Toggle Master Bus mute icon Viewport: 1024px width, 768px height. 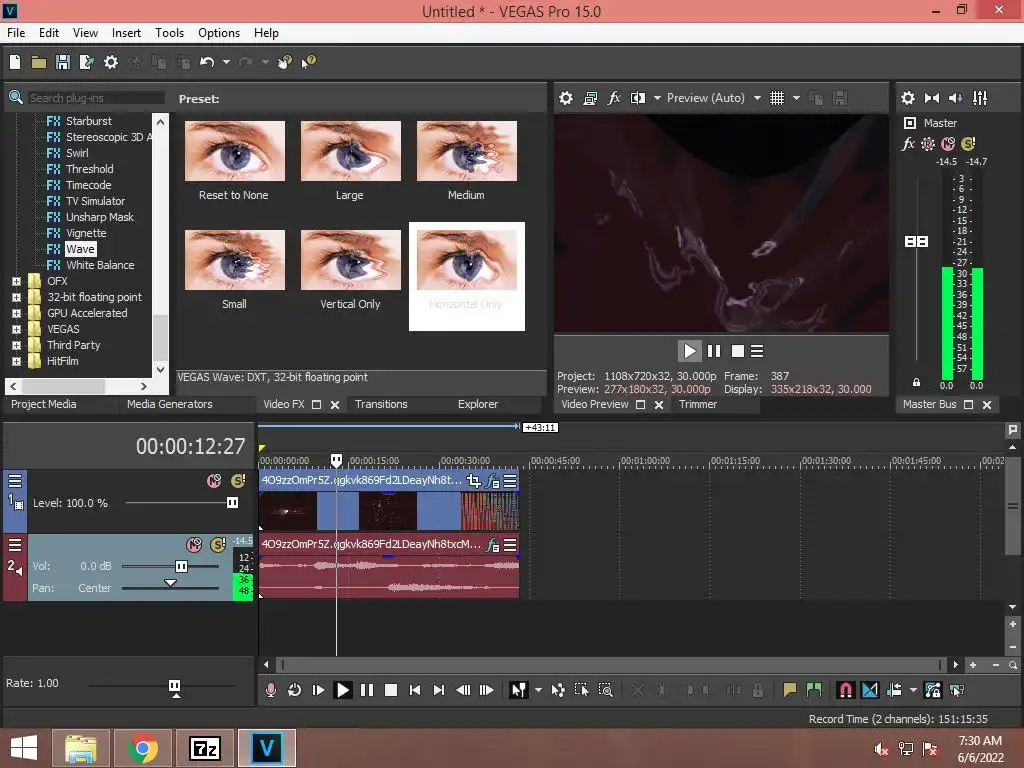pyautogui.click(x=948, y=144)
